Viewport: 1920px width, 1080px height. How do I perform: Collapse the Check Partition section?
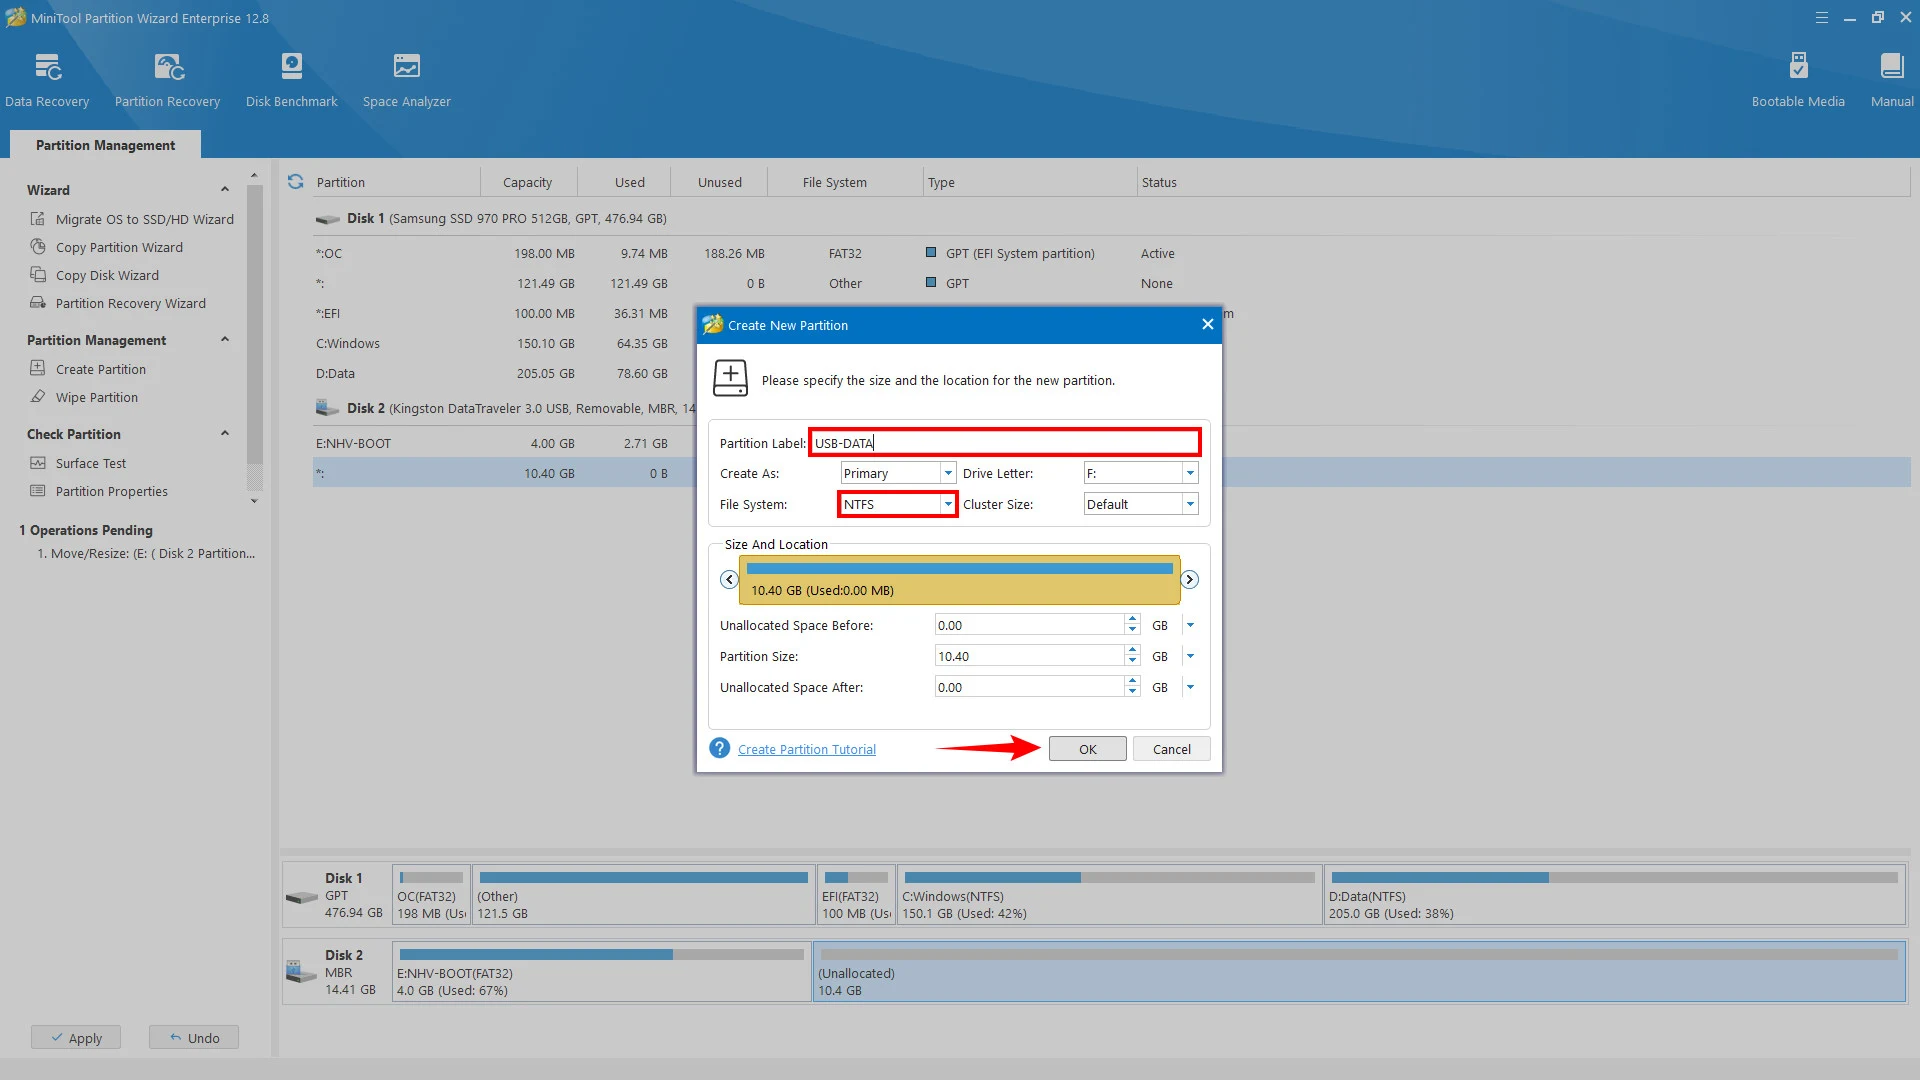click(x=225, y=433)
